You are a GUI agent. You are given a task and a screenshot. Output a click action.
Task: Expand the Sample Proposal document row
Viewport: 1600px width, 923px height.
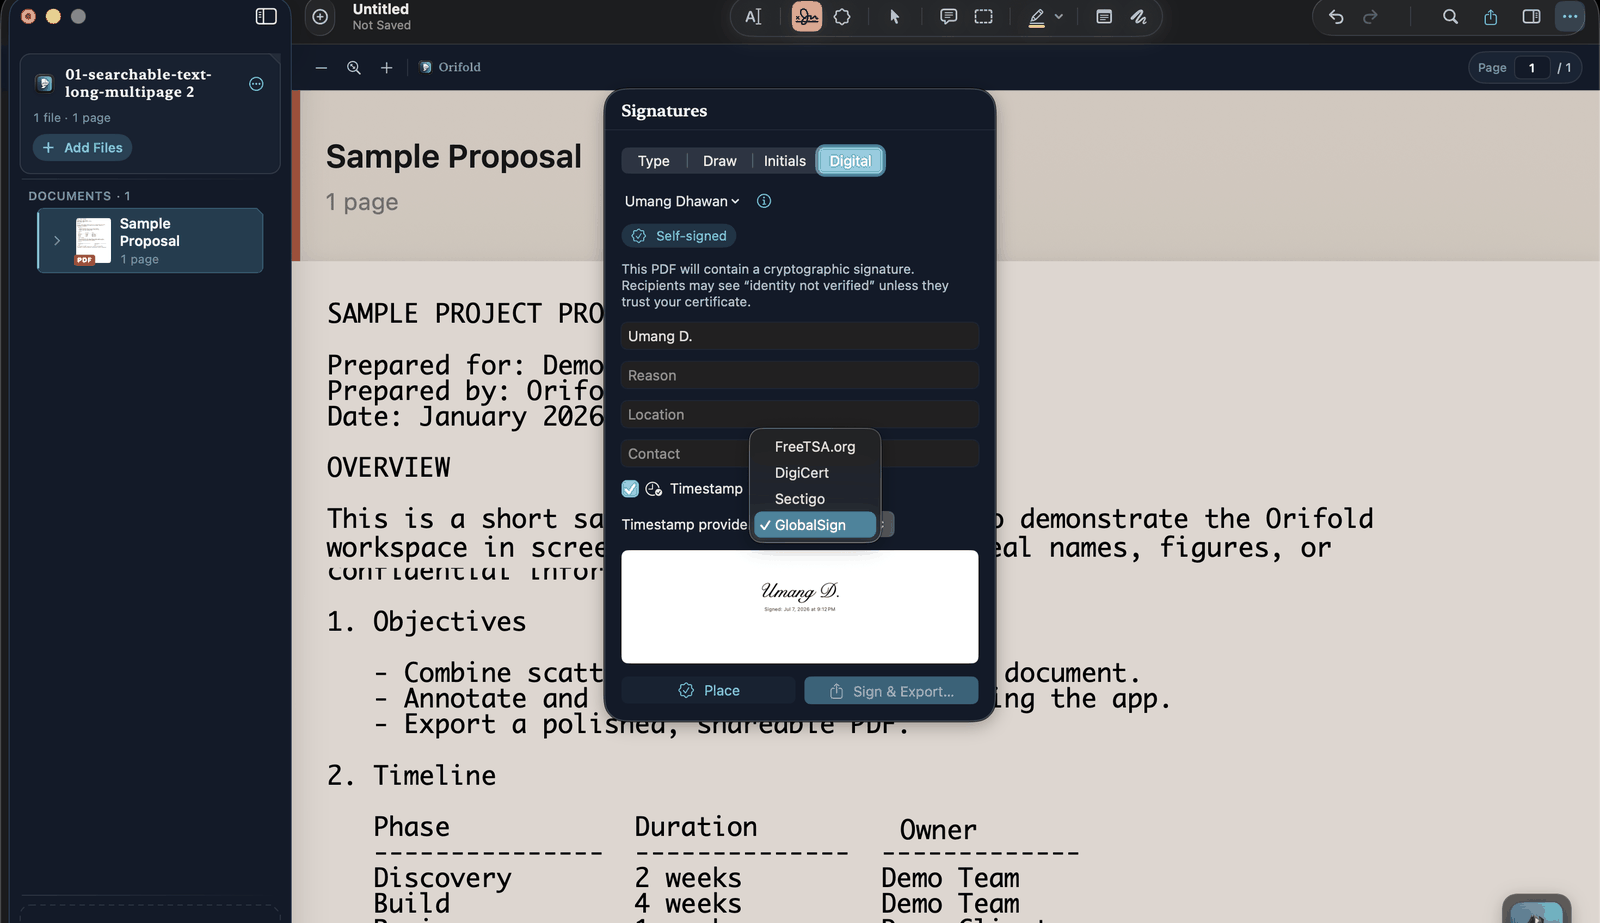pos(57,241)
